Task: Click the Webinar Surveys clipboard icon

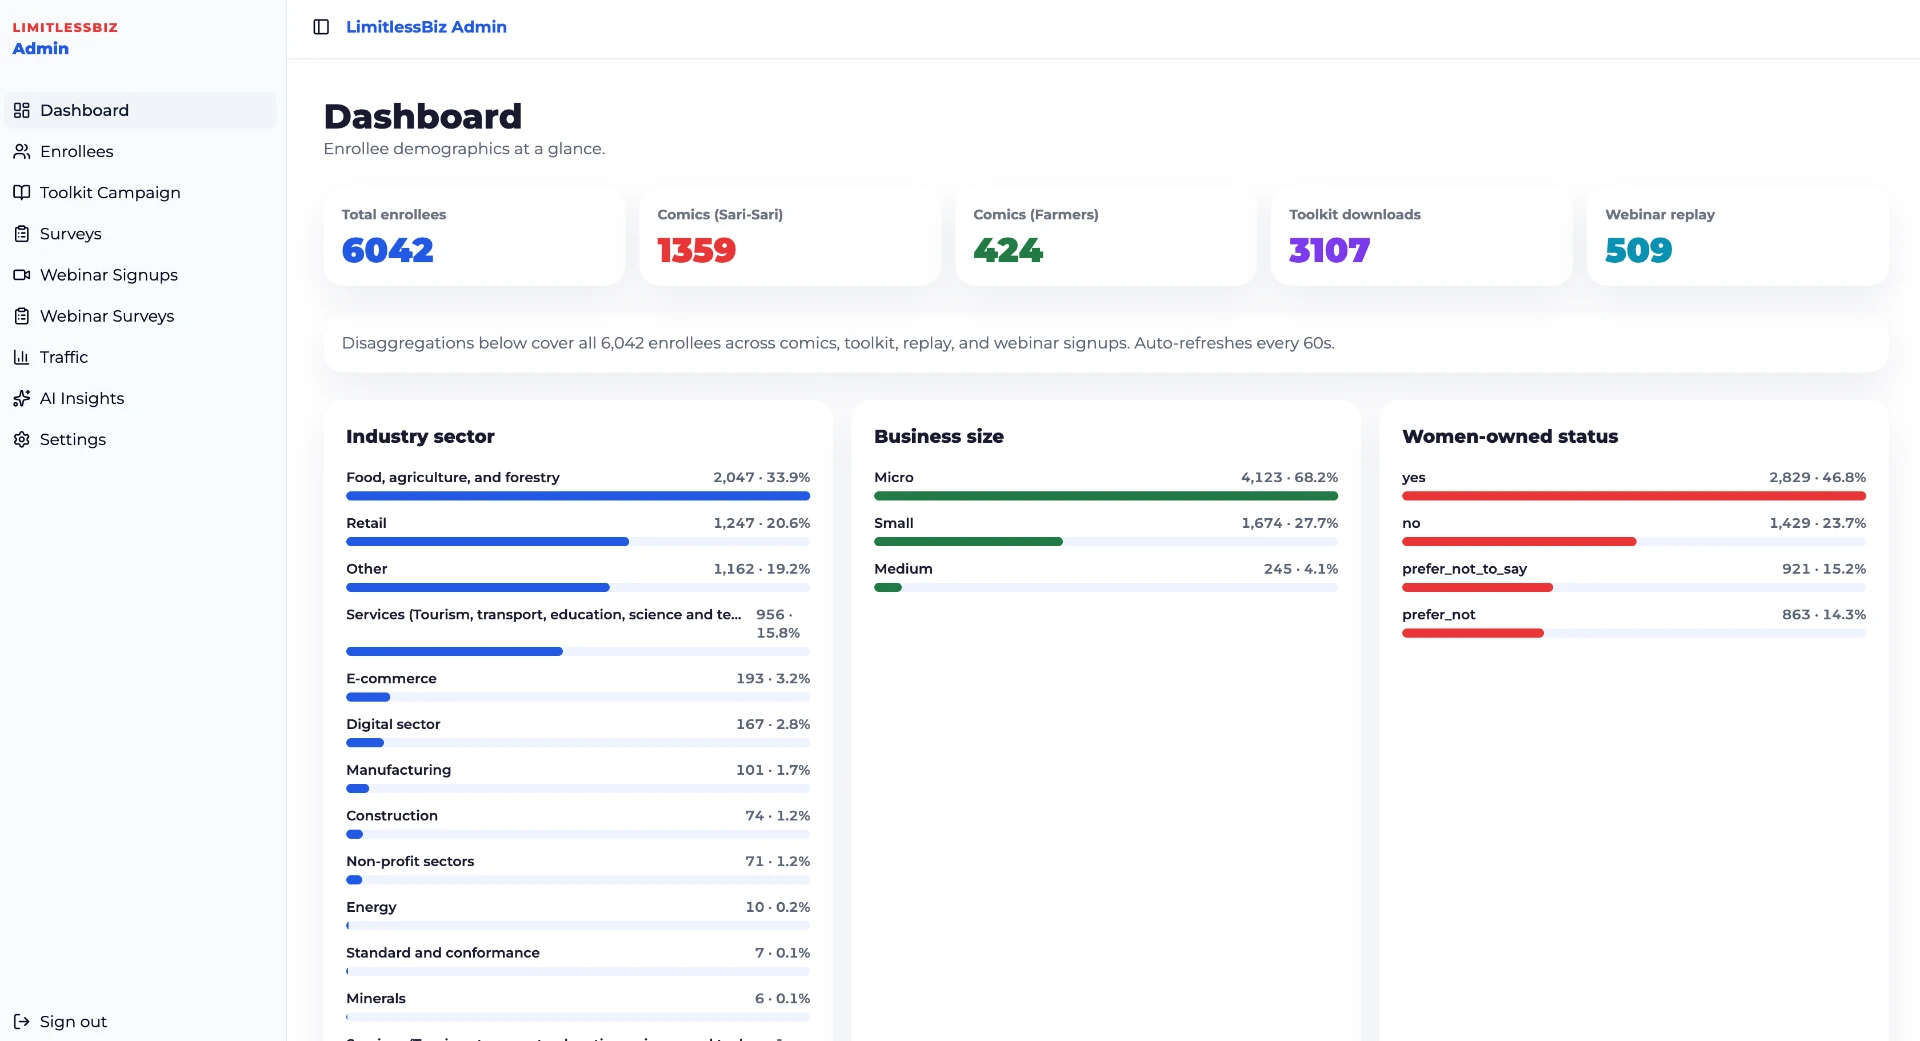Action: tap(21, 316)
